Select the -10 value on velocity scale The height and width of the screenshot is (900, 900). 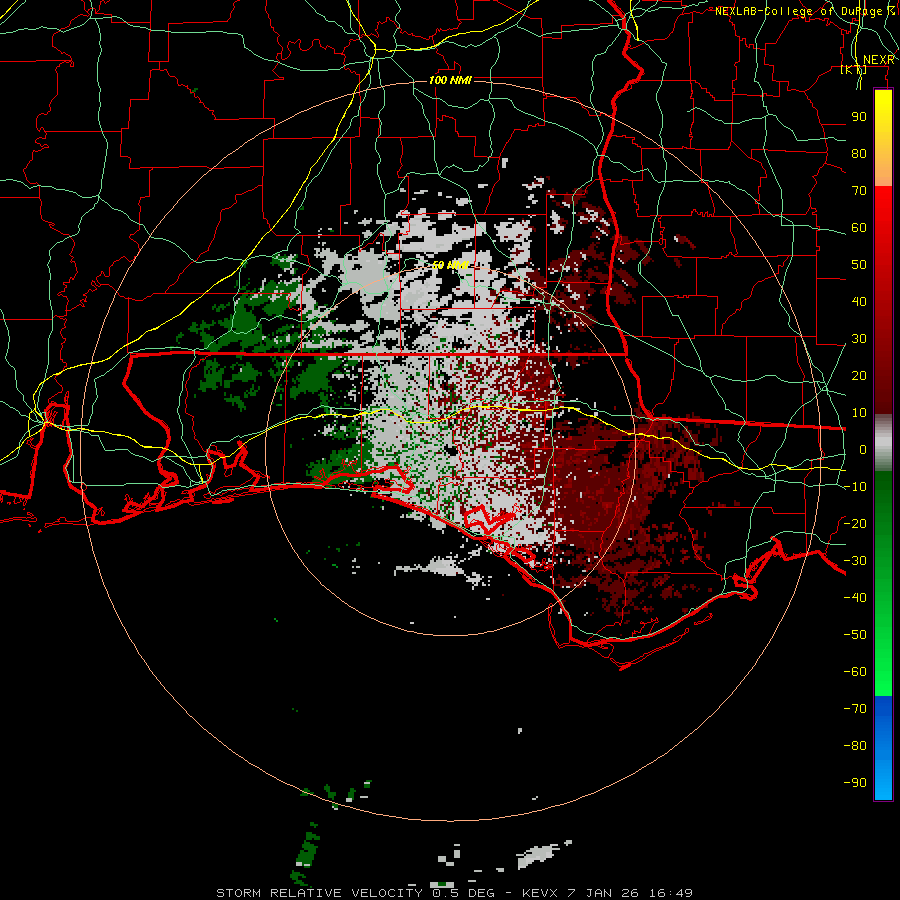coord(855,487)
